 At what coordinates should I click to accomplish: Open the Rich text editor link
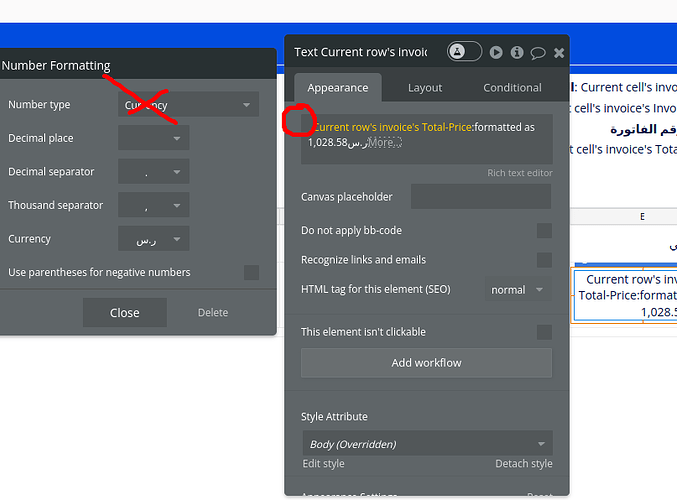coord(520,173)
